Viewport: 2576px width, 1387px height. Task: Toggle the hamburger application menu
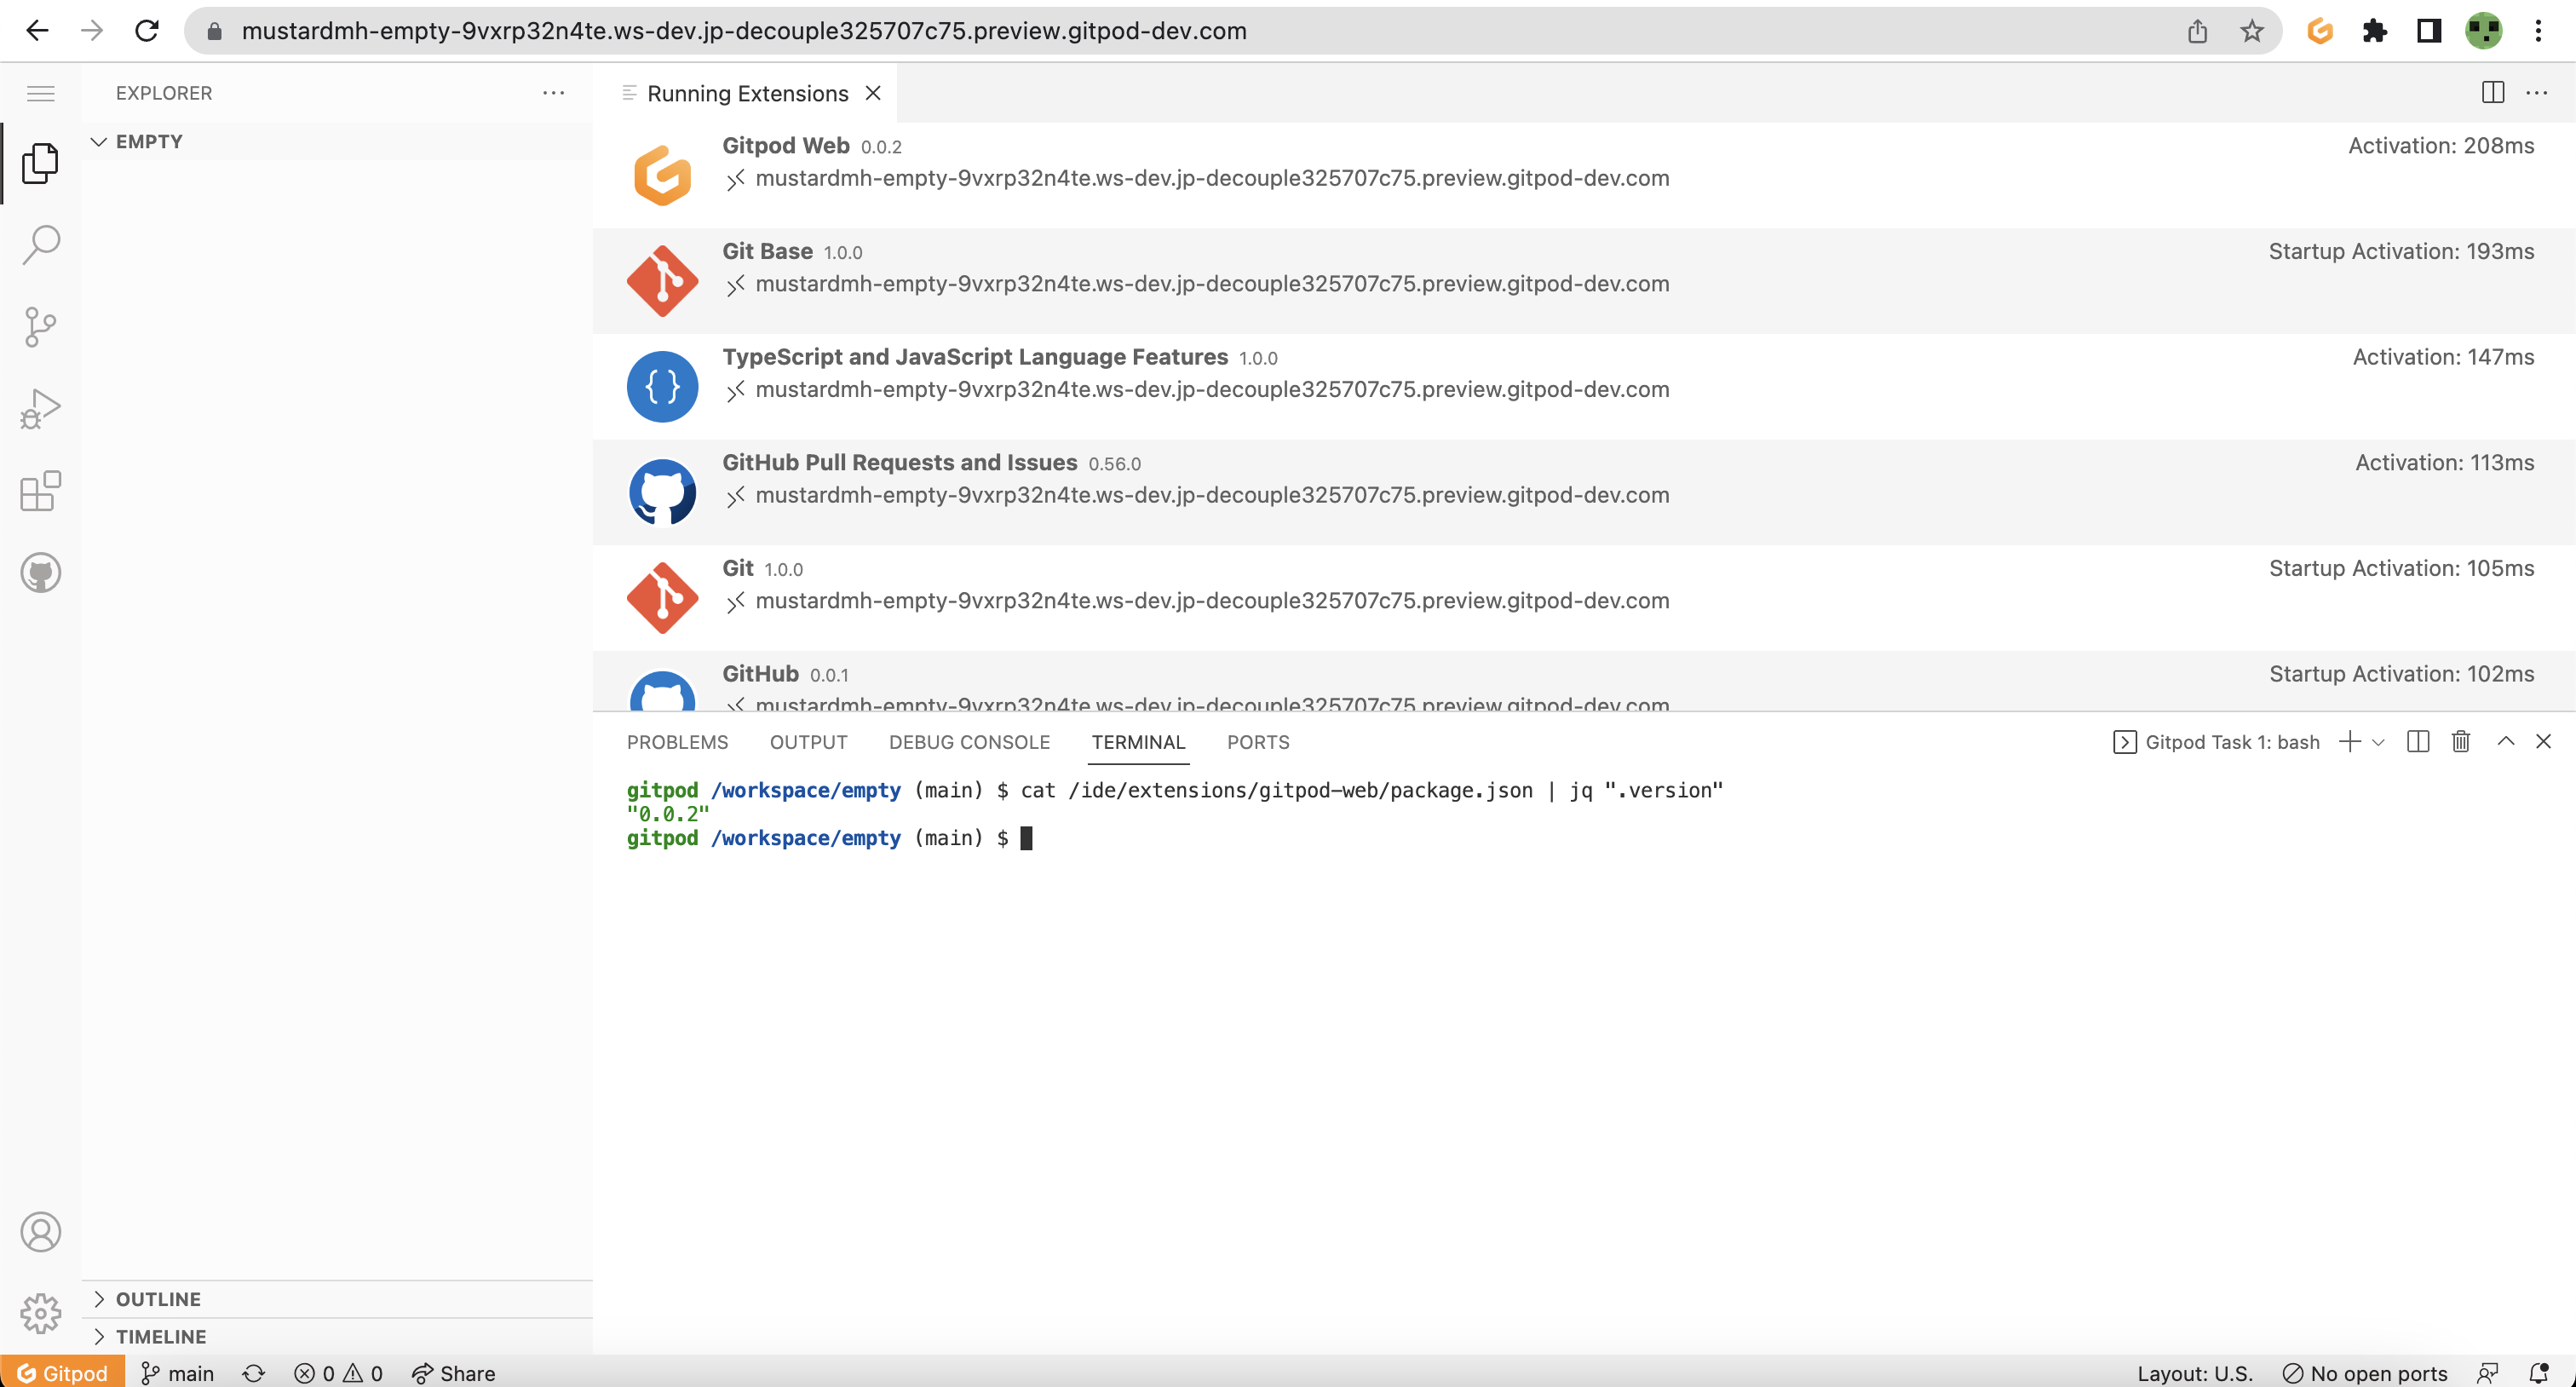[x=41, y=93]
